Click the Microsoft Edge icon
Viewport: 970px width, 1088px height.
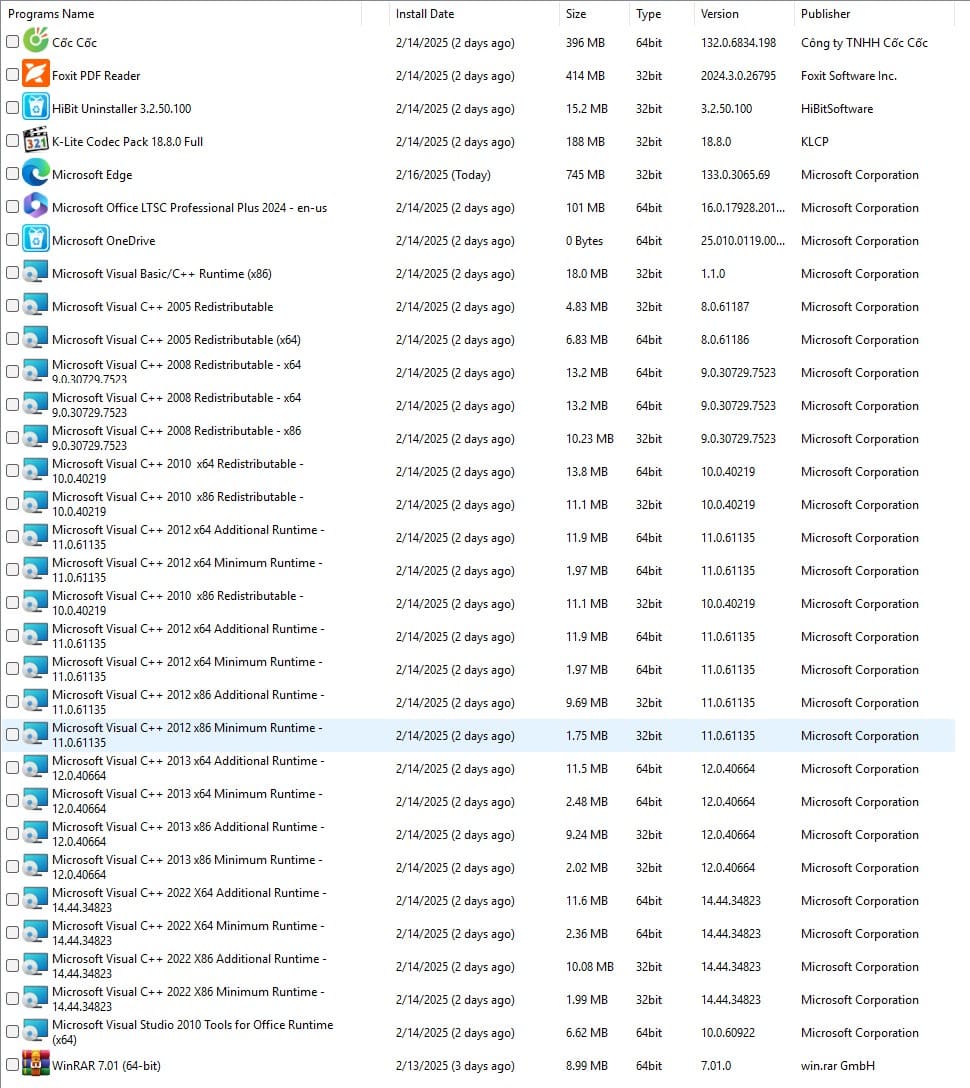[35, 173]
